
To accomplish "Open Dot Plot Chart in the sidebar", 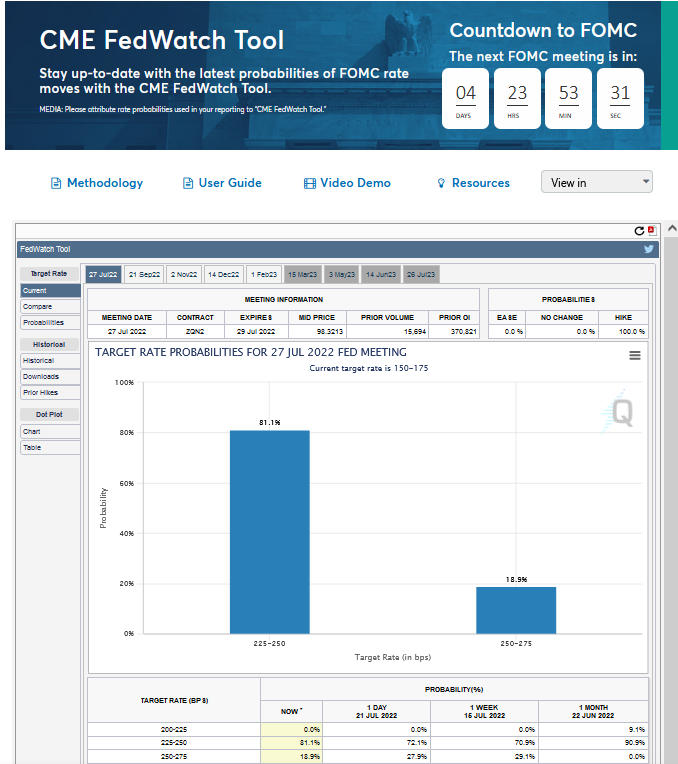I will [50, 432].
